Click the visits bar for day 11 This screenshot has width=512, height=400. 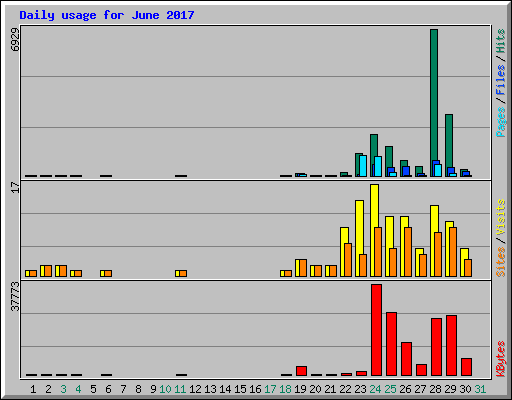pos(178,273)
